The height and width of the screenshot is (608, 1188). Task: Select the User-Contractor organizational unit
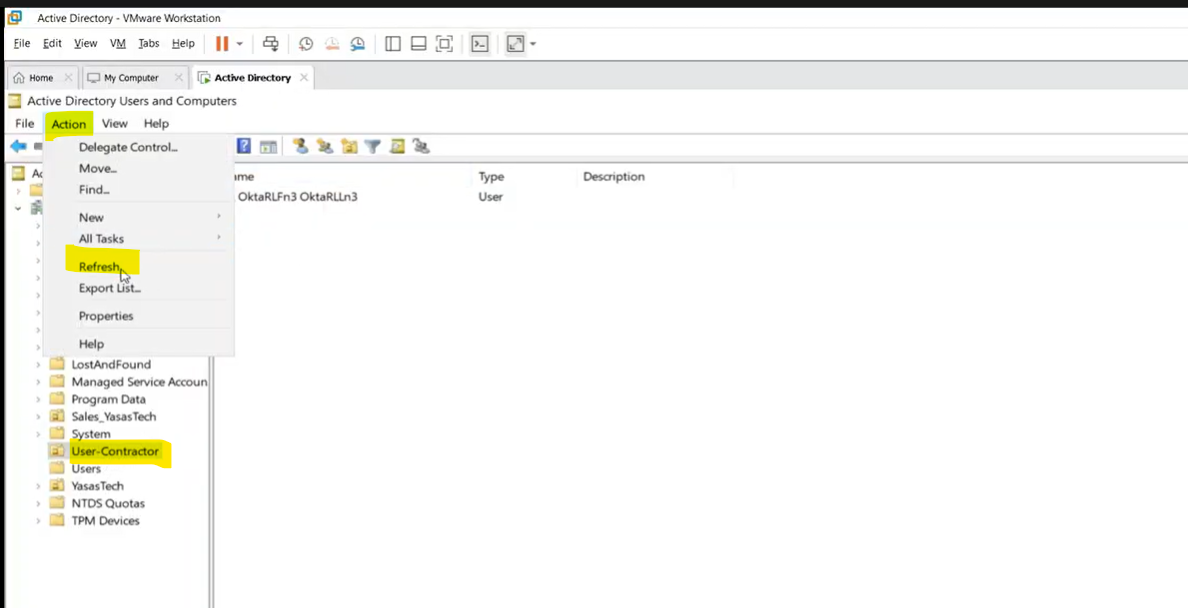pos(115,452)
